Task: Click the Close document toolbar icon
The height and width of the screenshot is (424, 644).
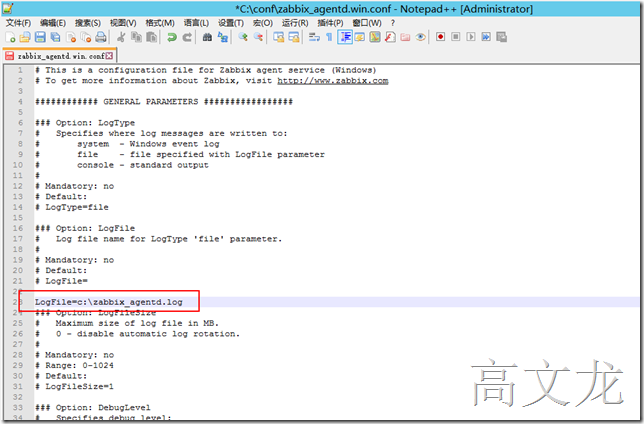Action: coord(71,37)
